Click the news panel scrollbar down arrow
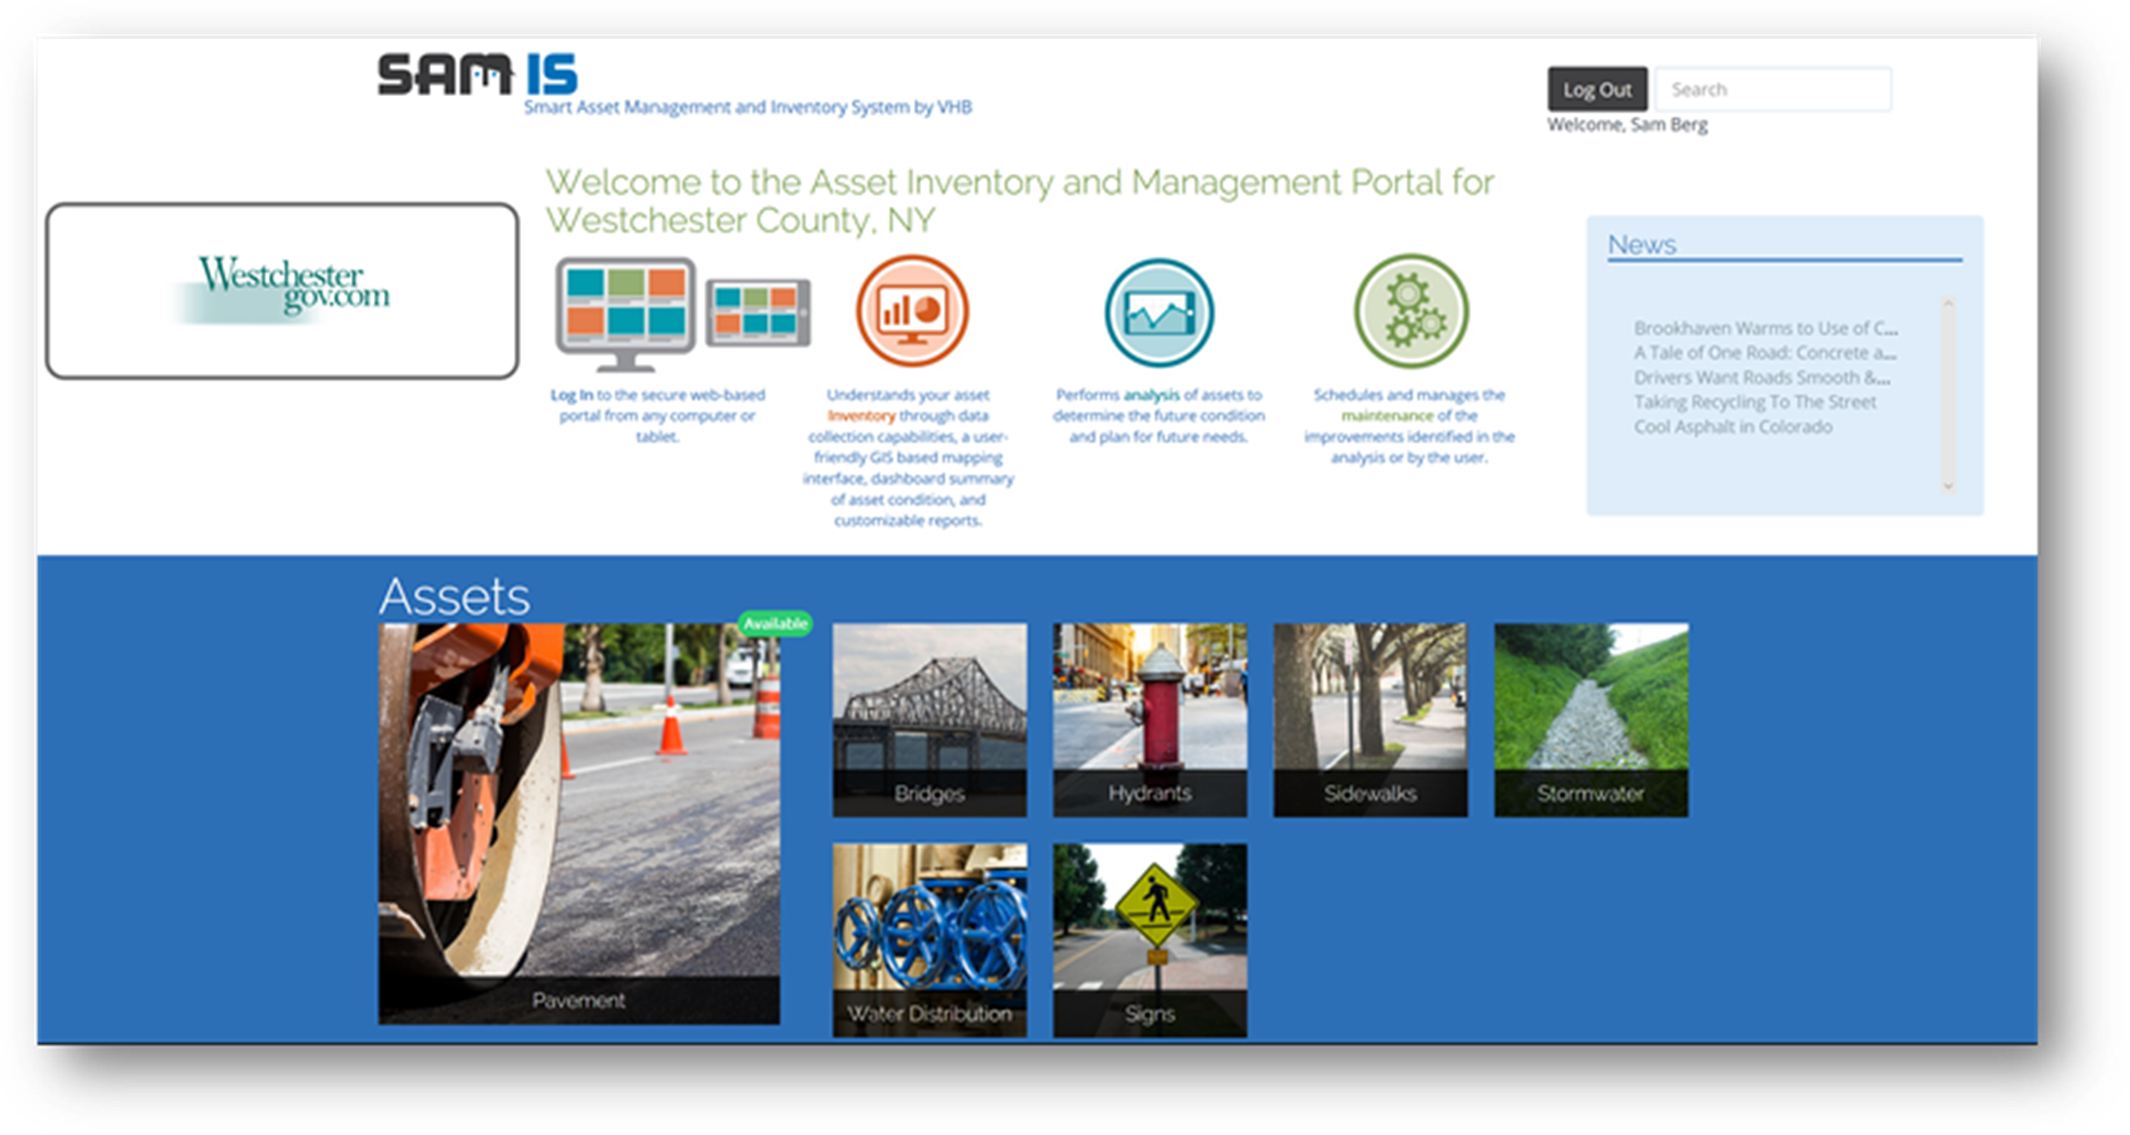 1947,486
